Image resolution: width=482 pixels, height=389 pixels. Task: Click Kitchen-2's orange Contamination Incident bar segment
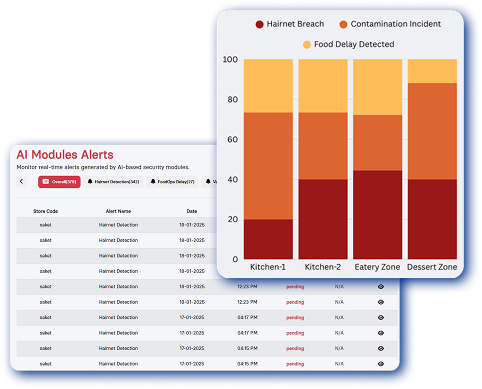click(x=323, y=146)
